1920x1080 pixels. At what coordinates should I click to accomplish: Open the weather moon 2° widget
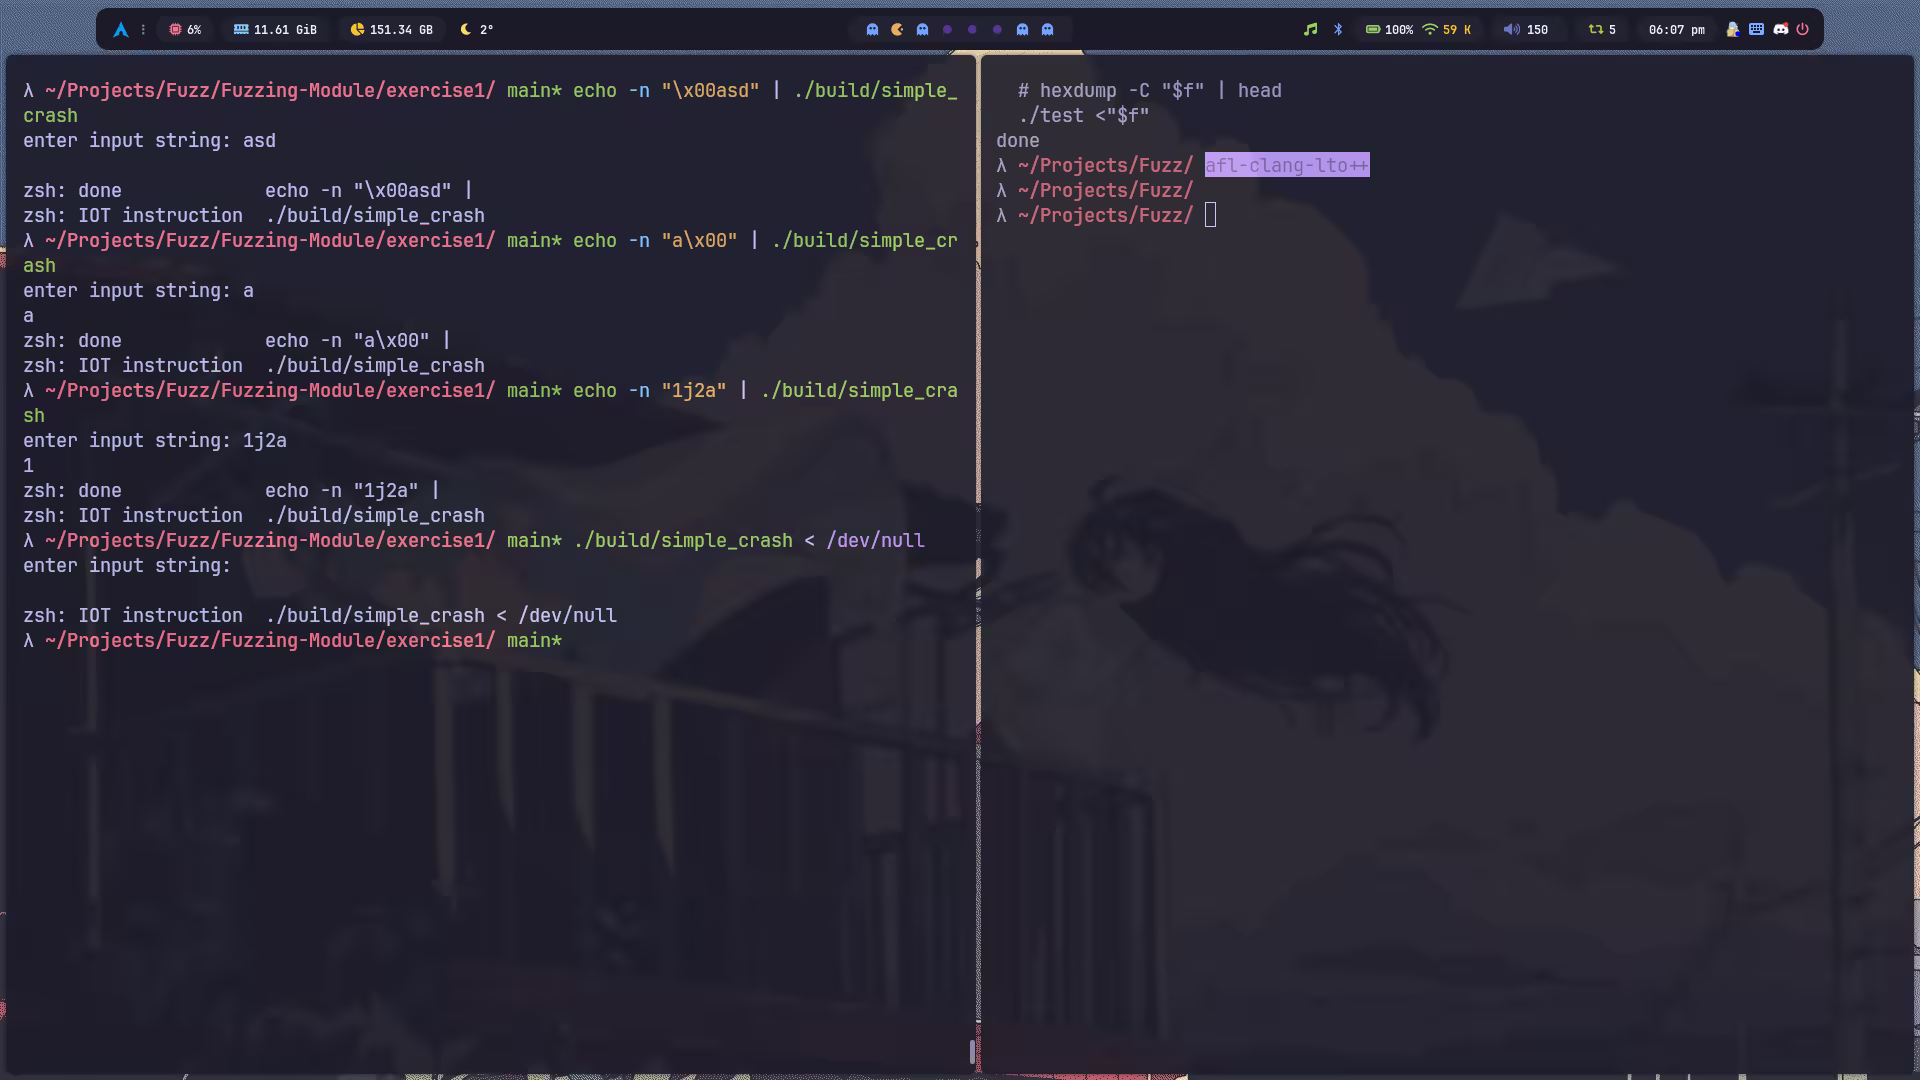(x=476, y=30)
